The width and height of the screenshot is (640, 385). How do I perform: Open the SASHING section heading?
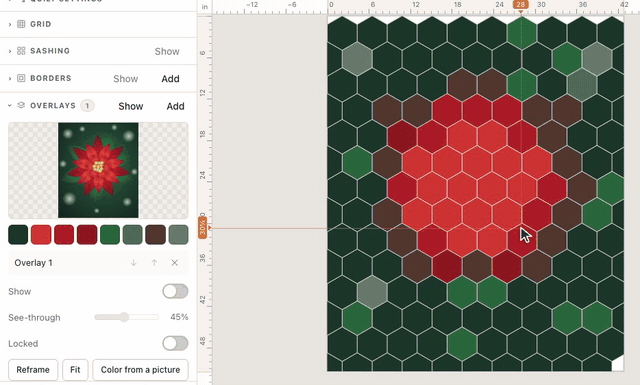coord(50,51)
